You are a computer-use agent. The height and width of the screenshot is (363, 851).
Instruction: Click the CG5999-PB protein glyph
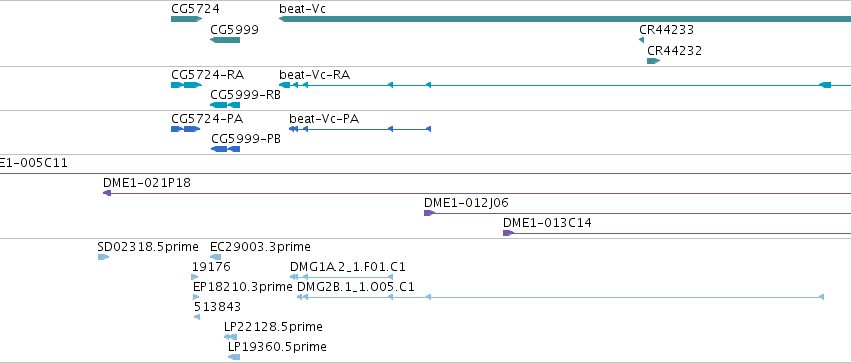225,149
